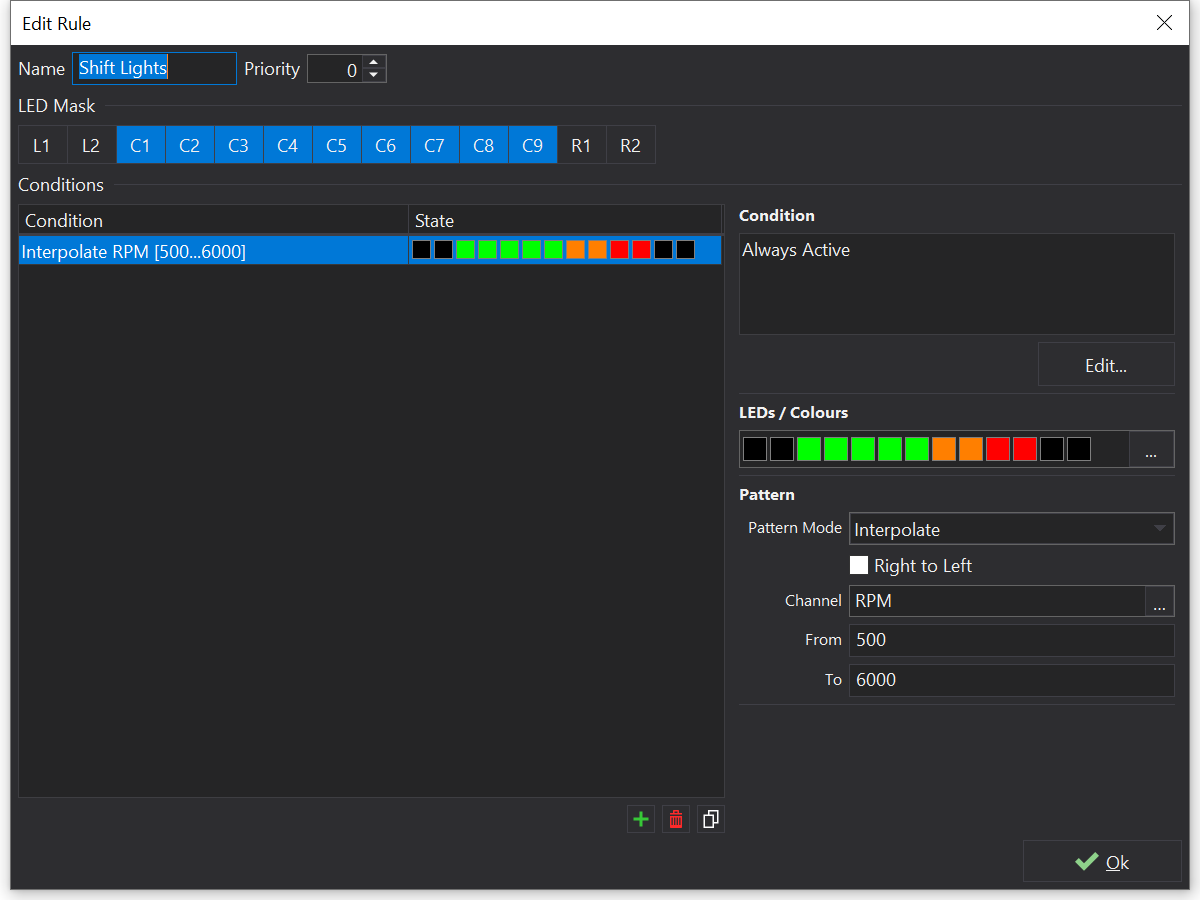1200x900 pixels.
Task: Click the green plus add condition icon
Action: tap(641, 820)
